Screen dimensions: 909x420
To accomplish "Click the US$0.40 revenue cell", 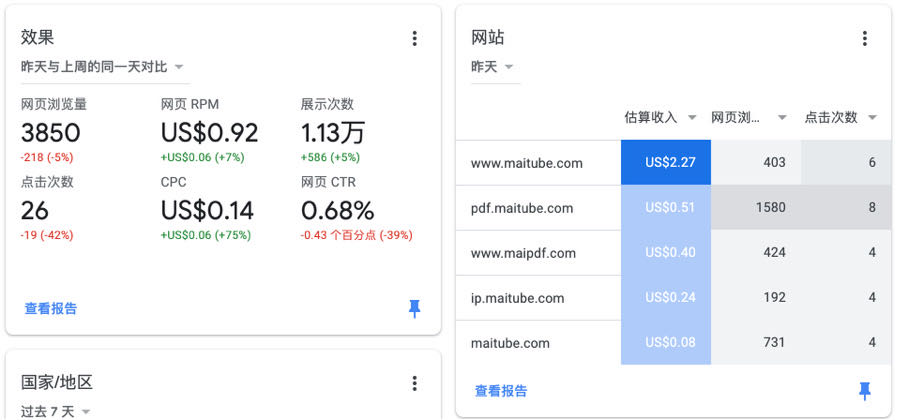I will tap(666, 253).
